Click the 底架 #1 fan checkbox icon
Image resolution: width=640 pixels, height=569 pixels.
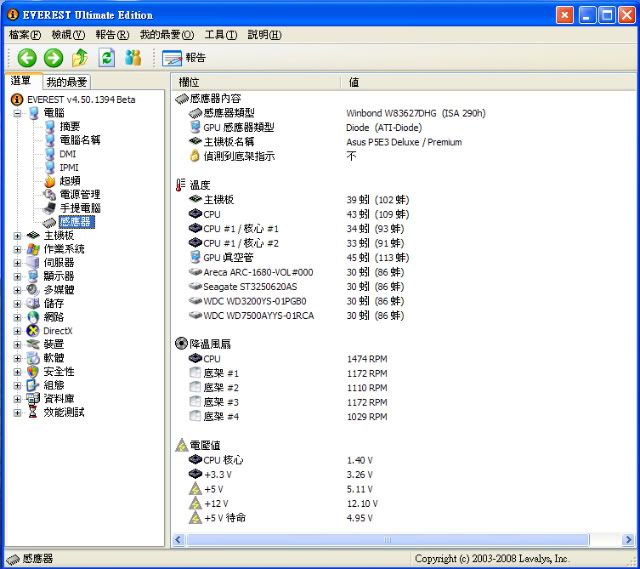(x=195, y=373)
